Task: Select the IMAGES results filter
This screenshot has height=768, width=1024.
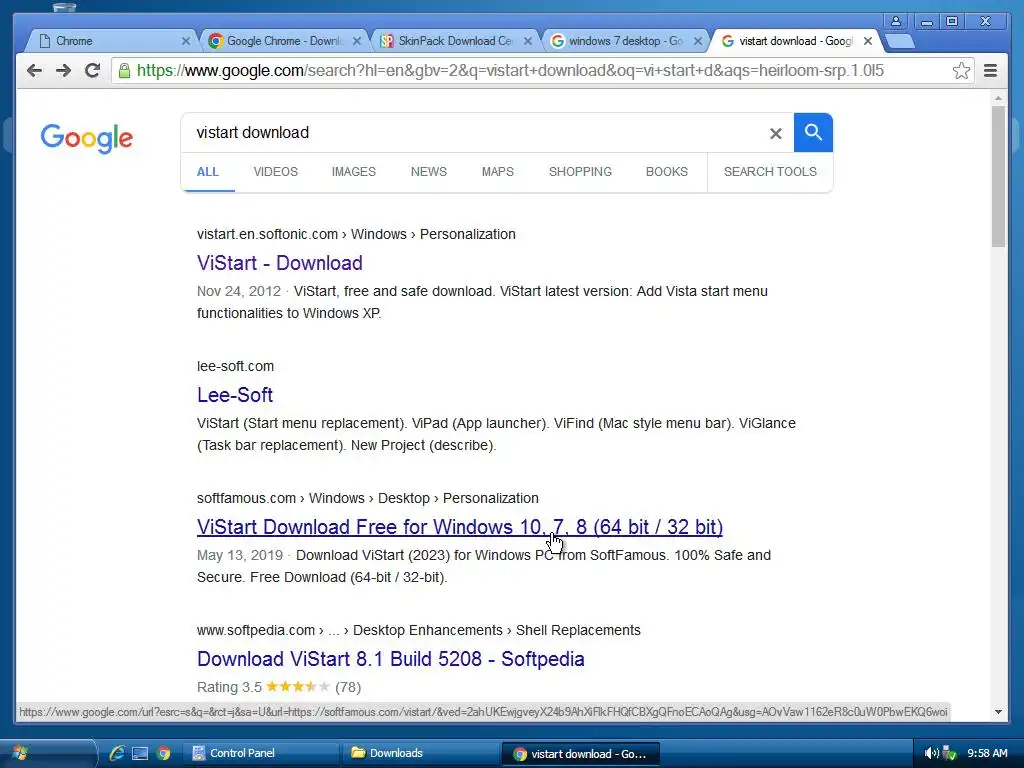Action: (353, 172)
